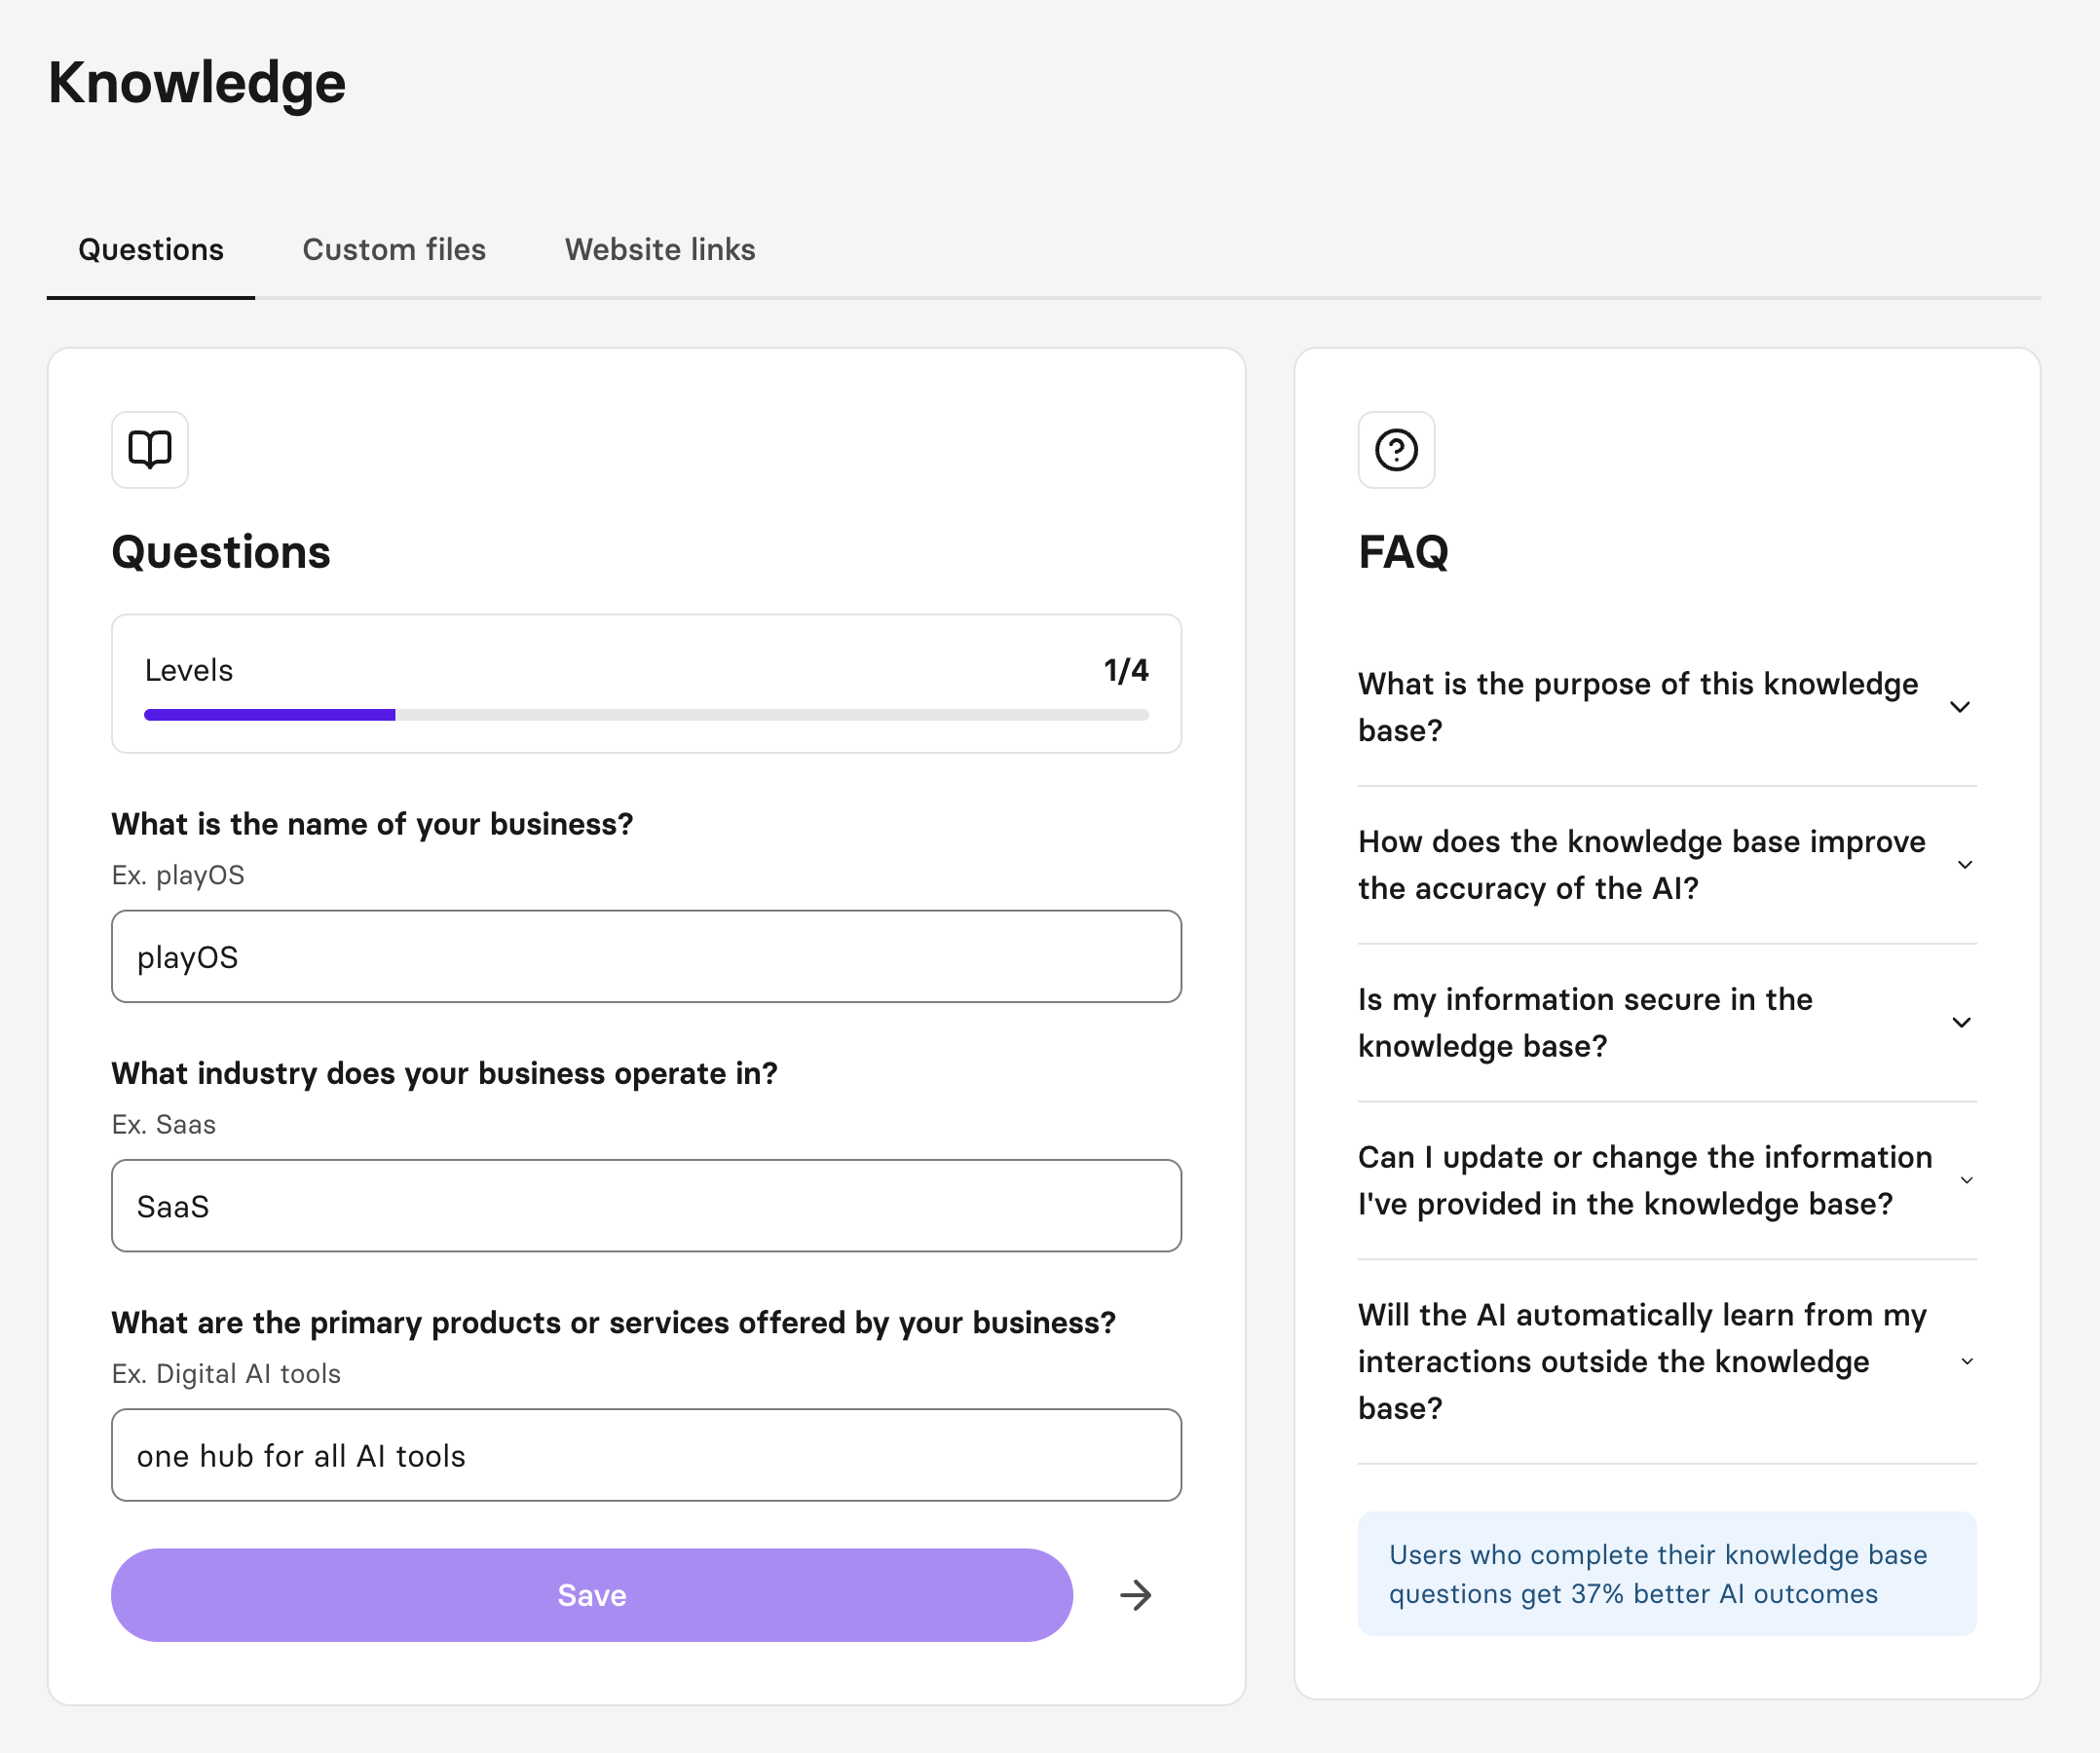Click the purple Save button
Image resolution: width=2100 pixels, height=1753 pixels.
point(592,1595)
